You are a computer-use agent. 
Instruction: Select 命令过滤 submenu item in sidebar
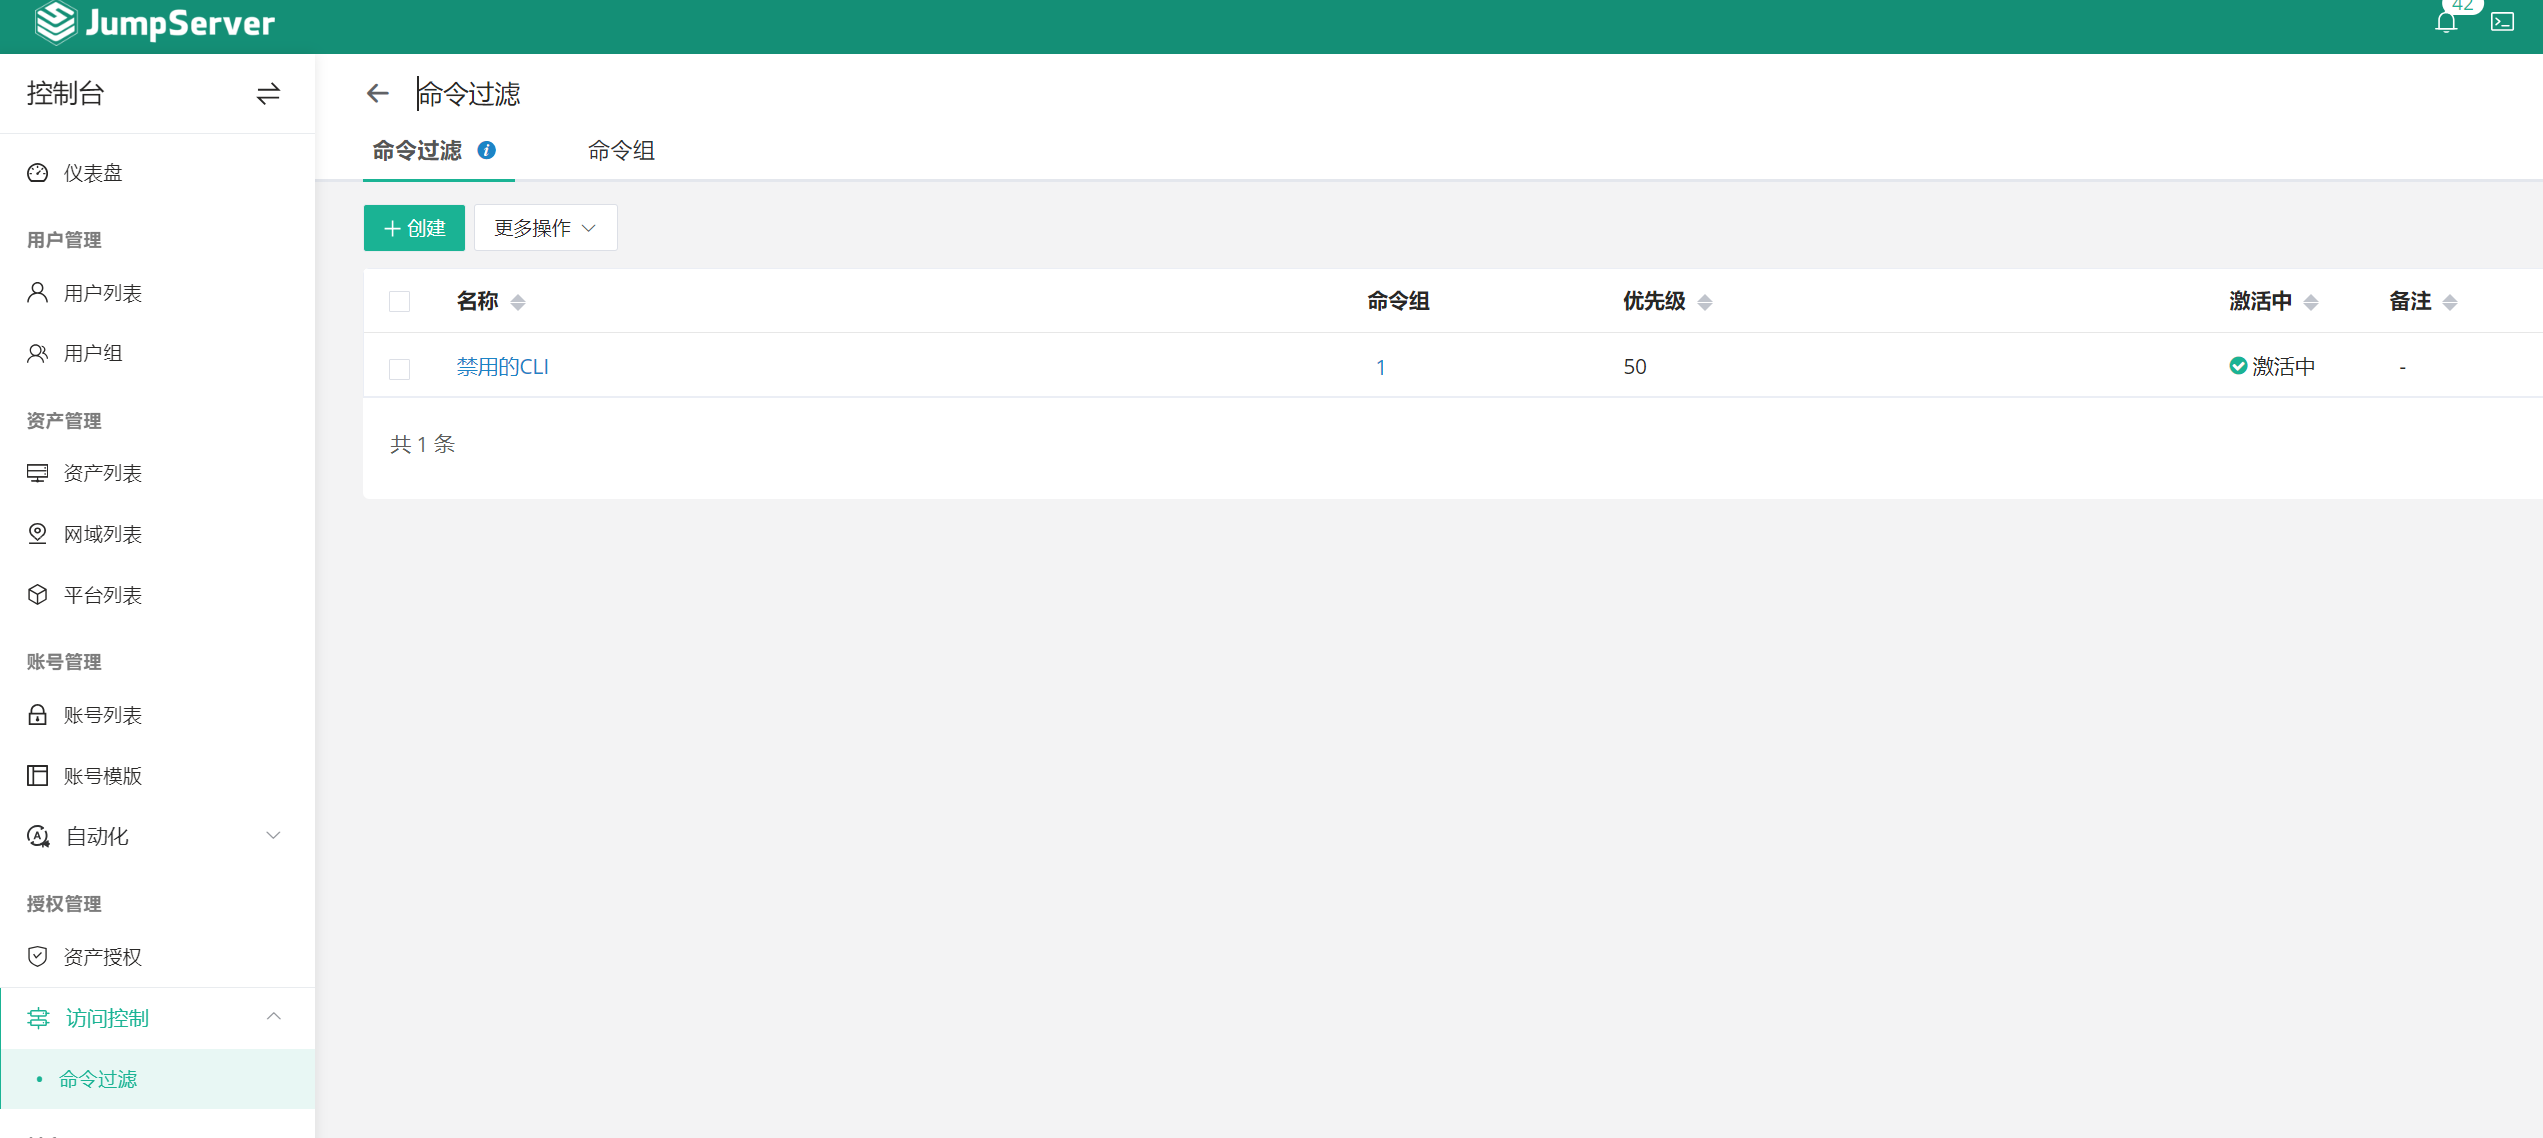pyautogui.click(x=98, y=1079)
